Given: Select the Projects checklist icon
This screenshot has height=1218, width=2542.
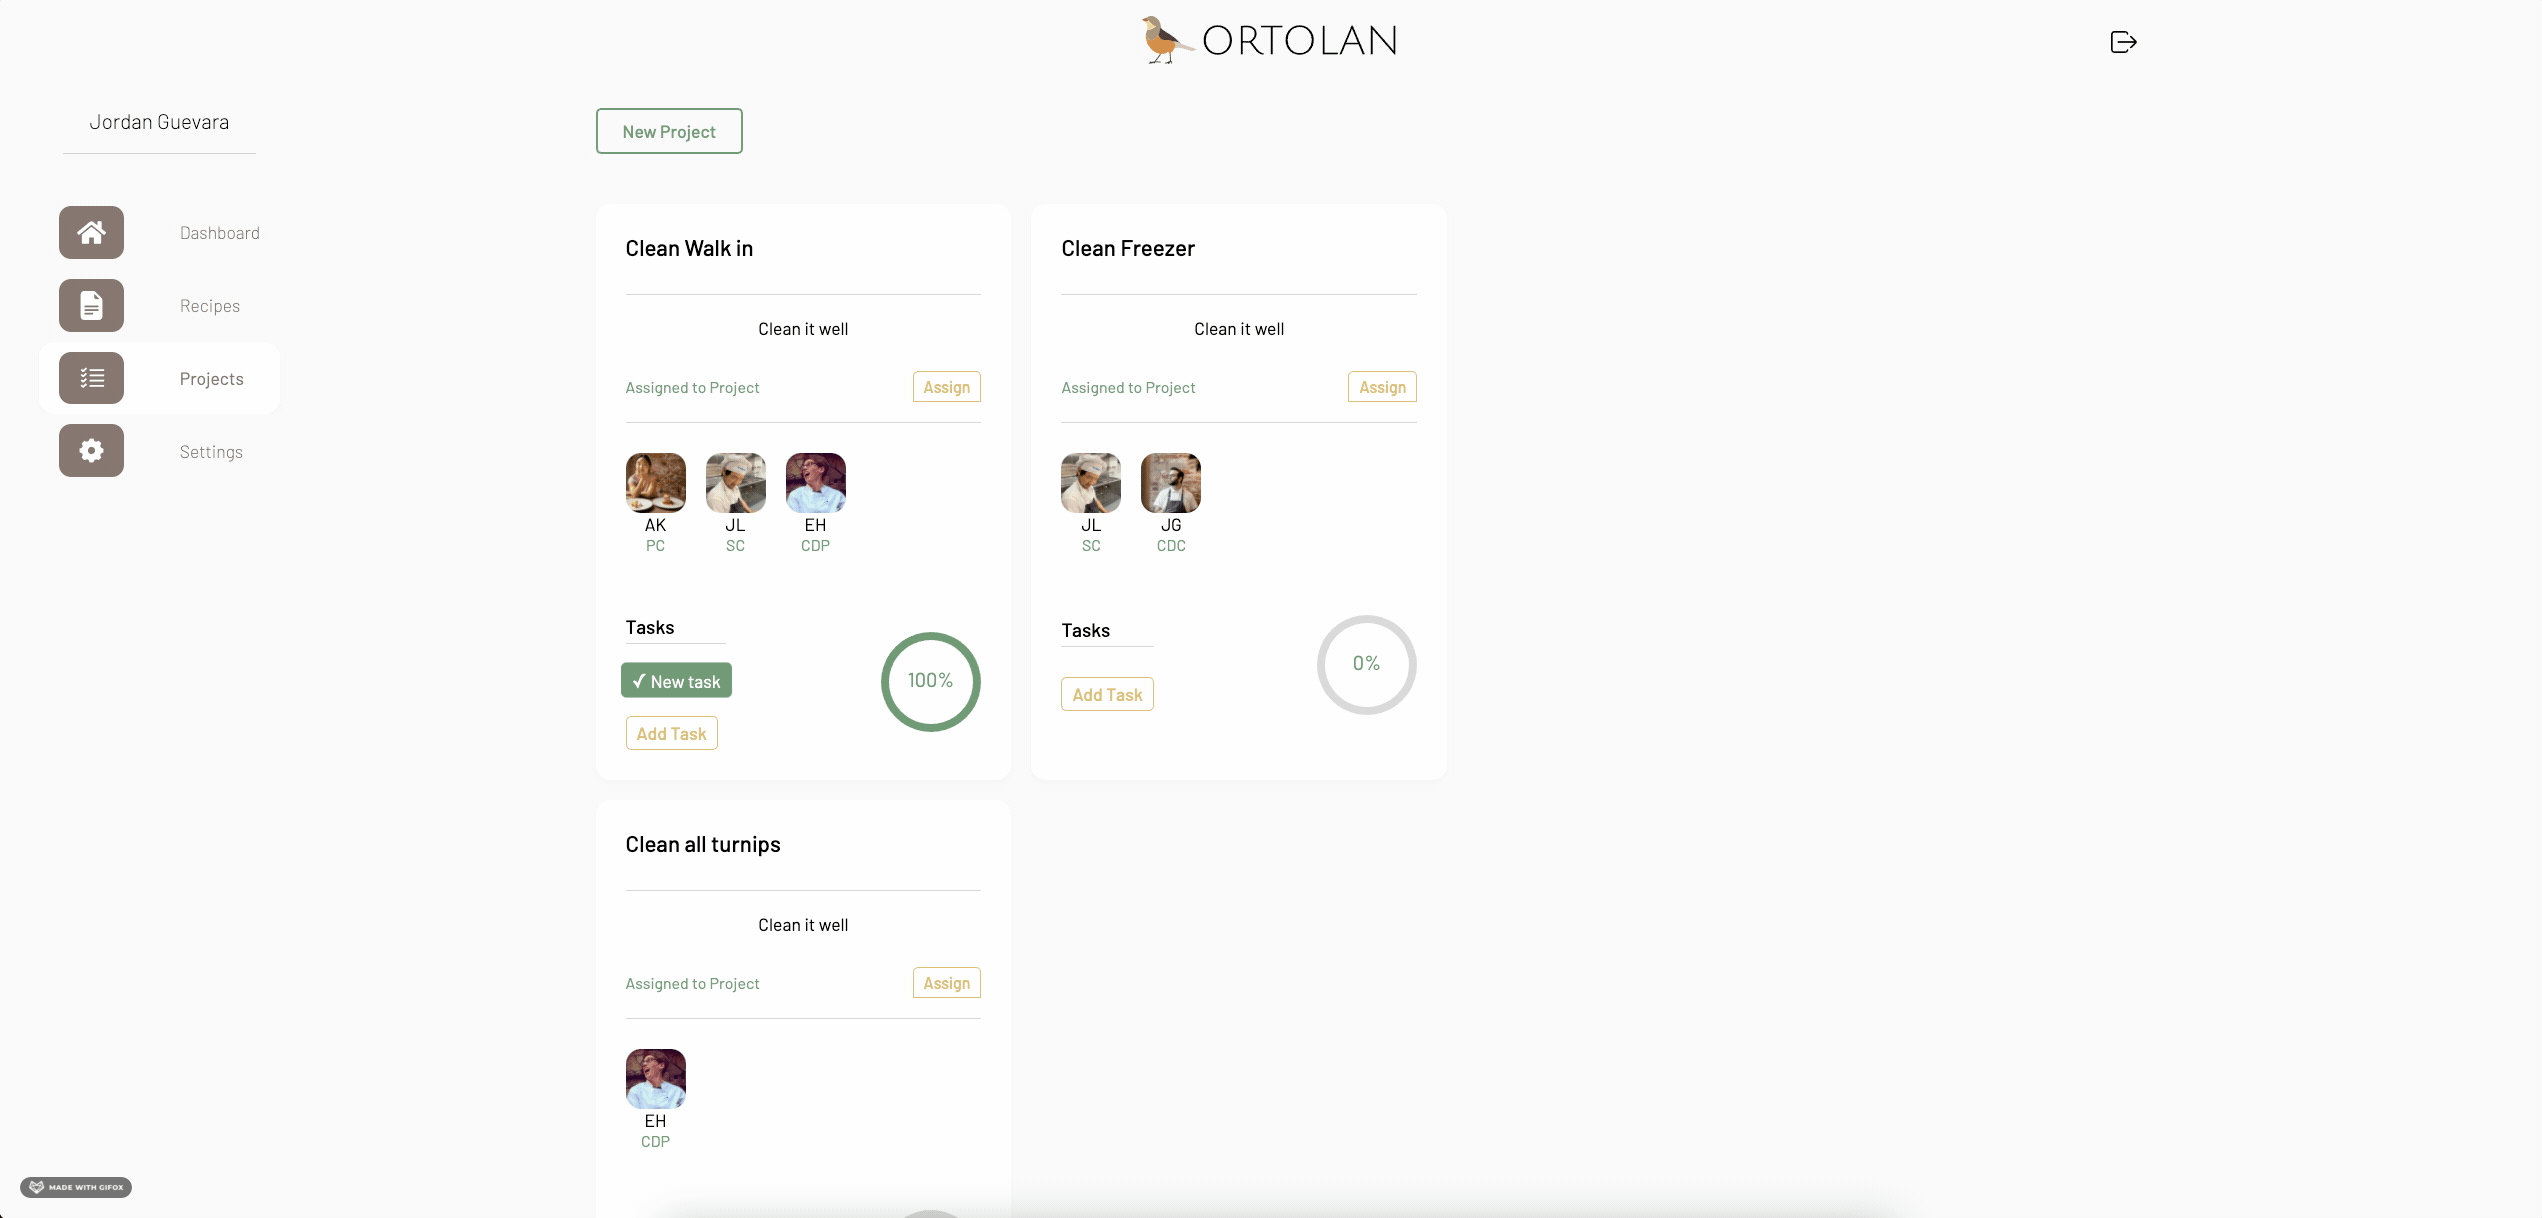Looking at the screenshot, I should coord(91,378).
